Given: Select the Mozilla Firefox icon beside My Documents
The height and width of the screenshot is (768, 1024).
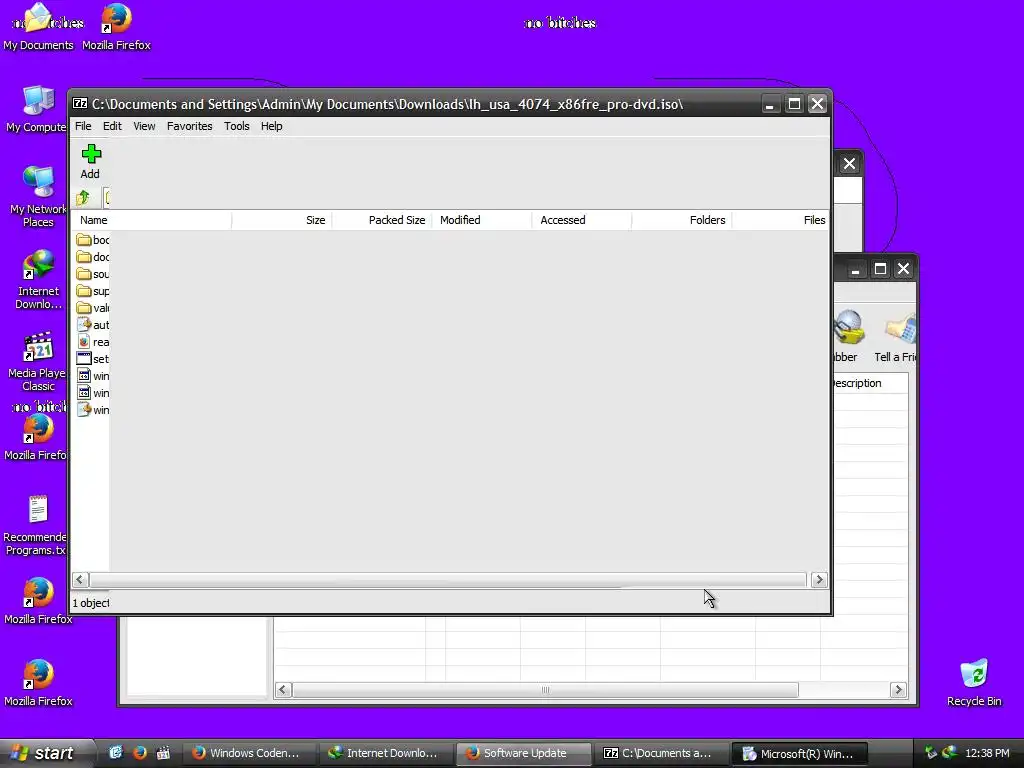Looking at the screenshot, I should [x=116, y=27].
